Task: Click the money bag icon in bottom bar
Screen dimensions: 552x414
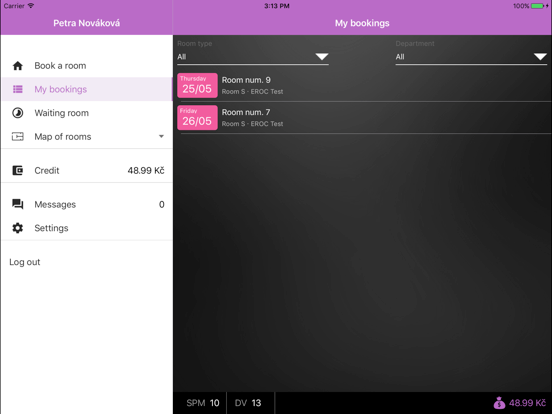Action: 499,403
